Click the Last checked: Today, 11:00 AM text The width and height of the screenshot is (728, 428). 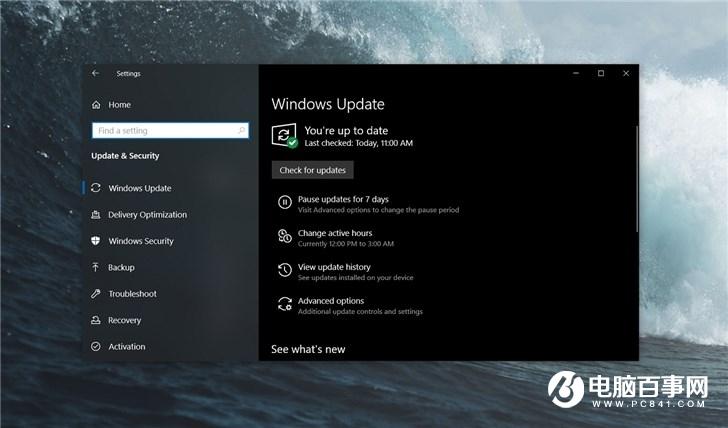pyautogui.click(x=358, y=143)
